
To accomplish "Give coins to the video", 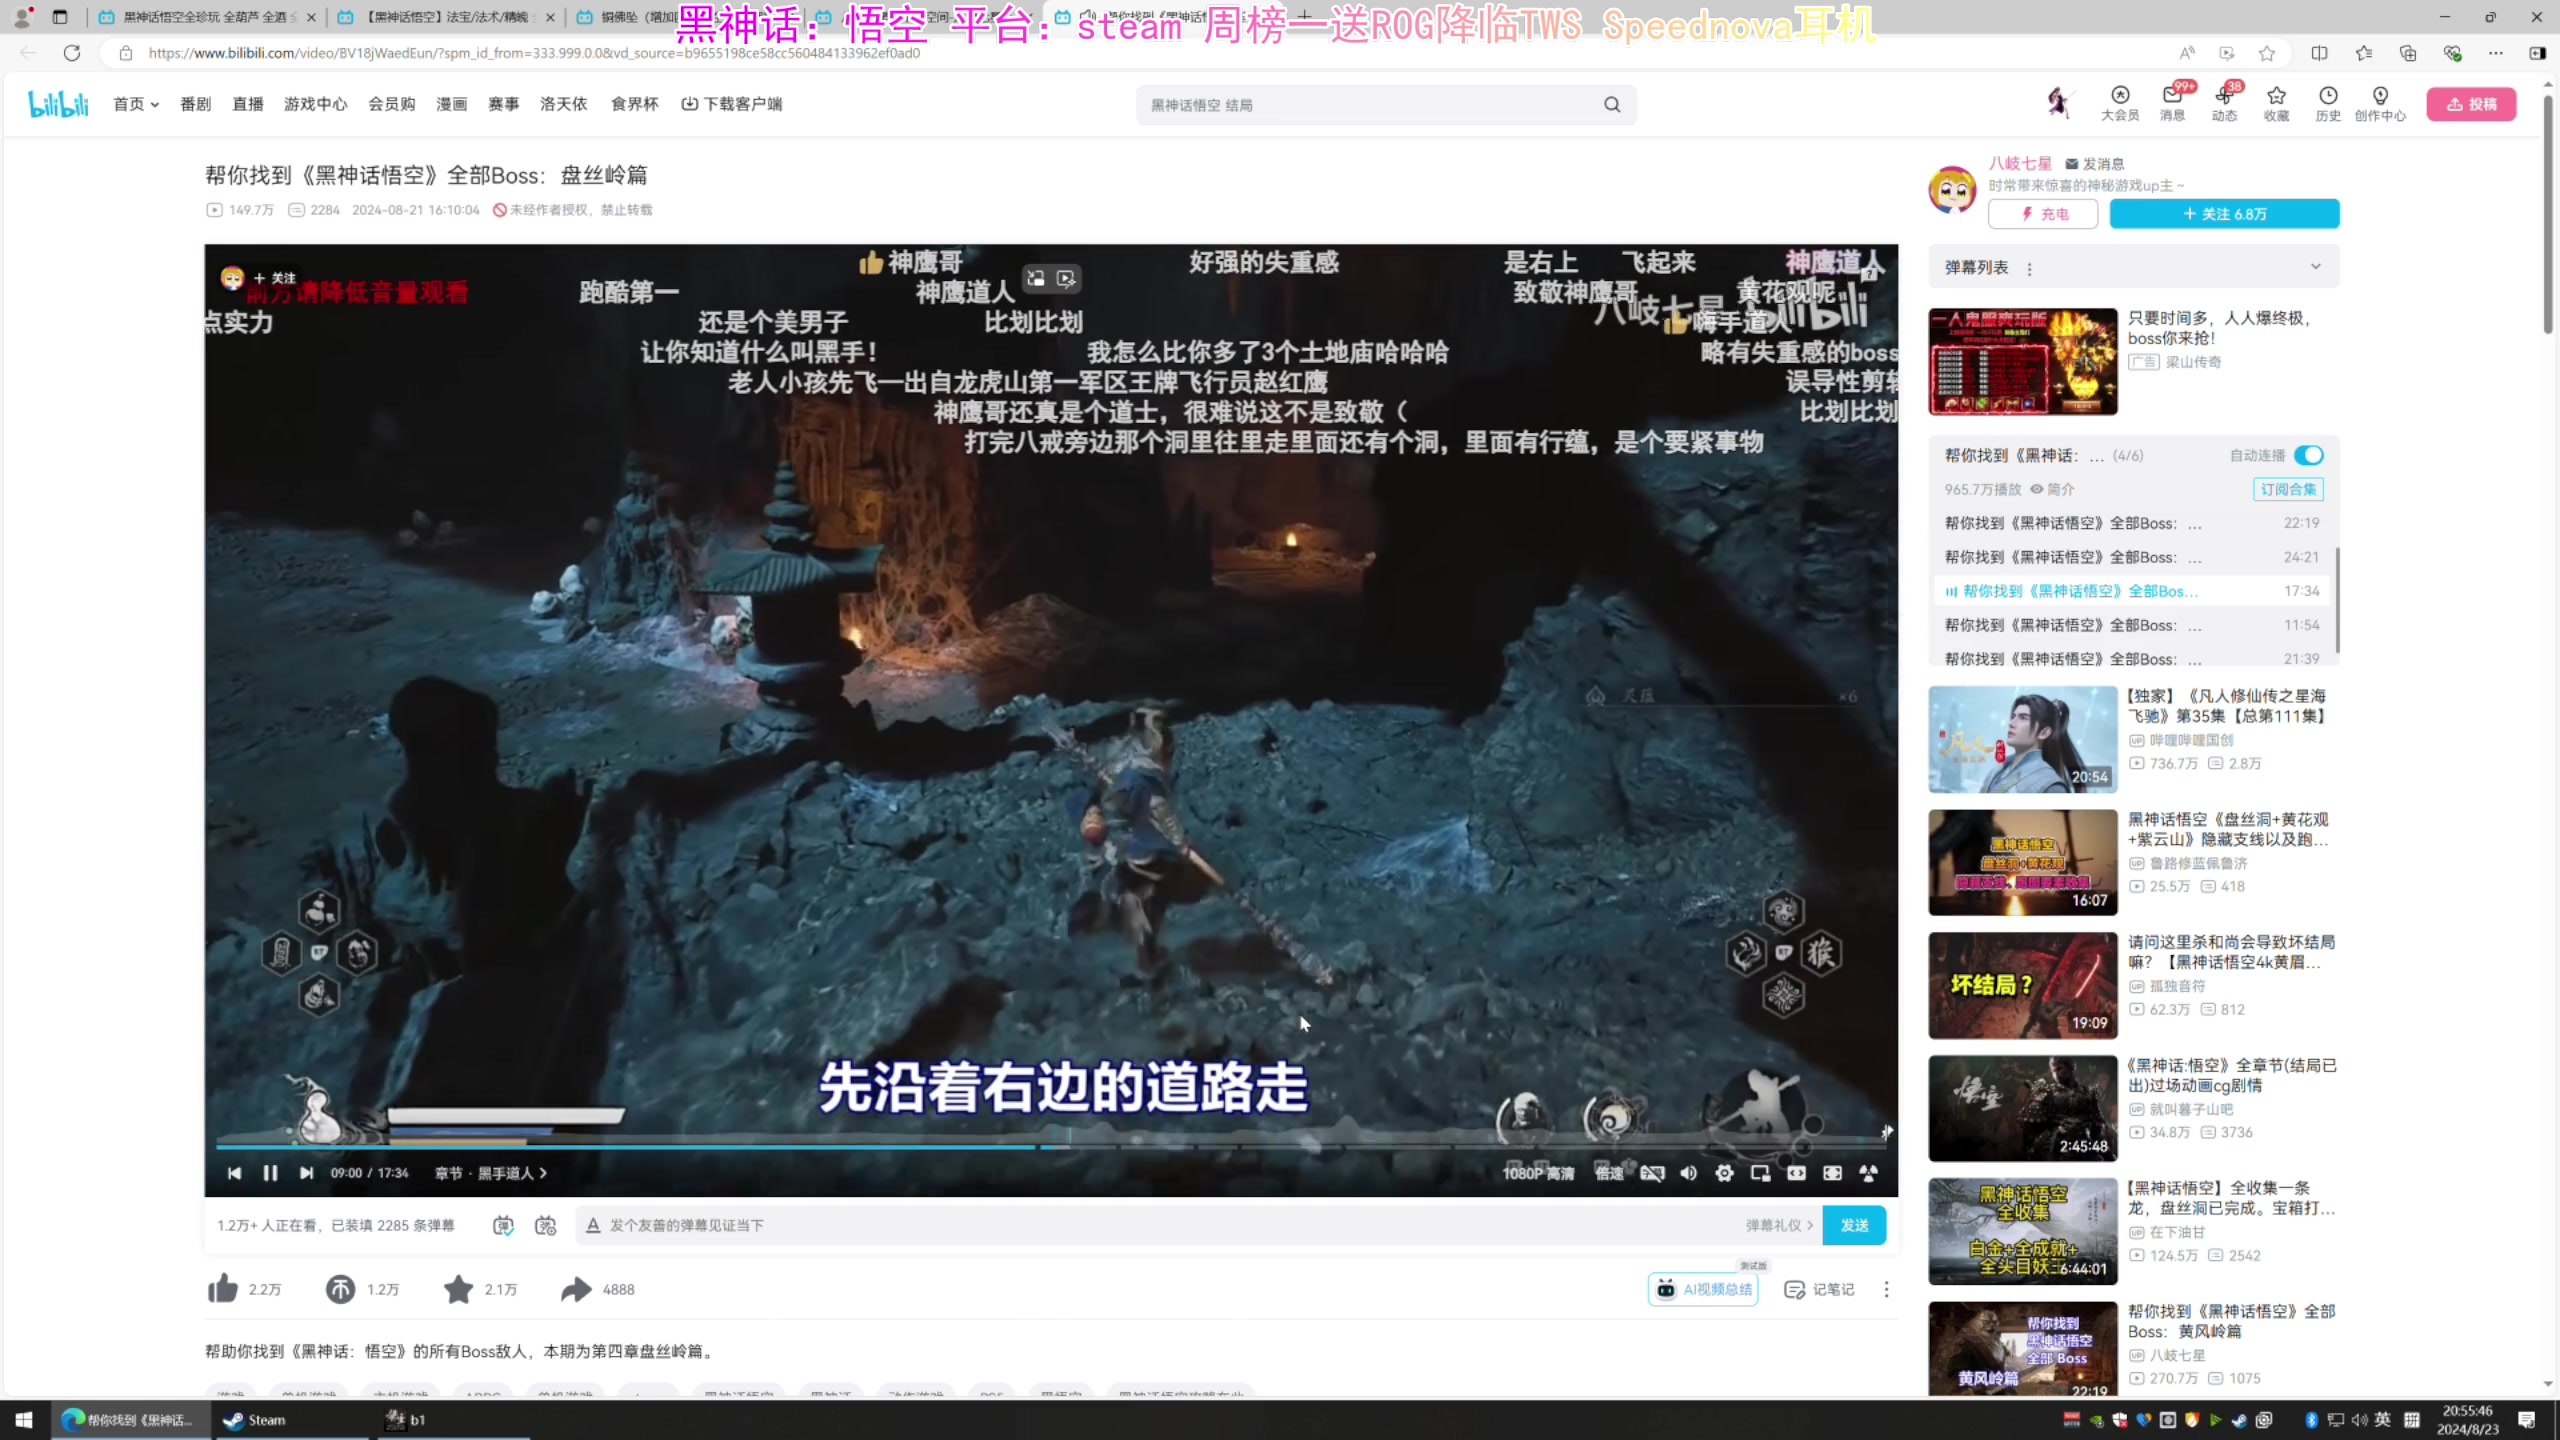I will point(340,1289).
